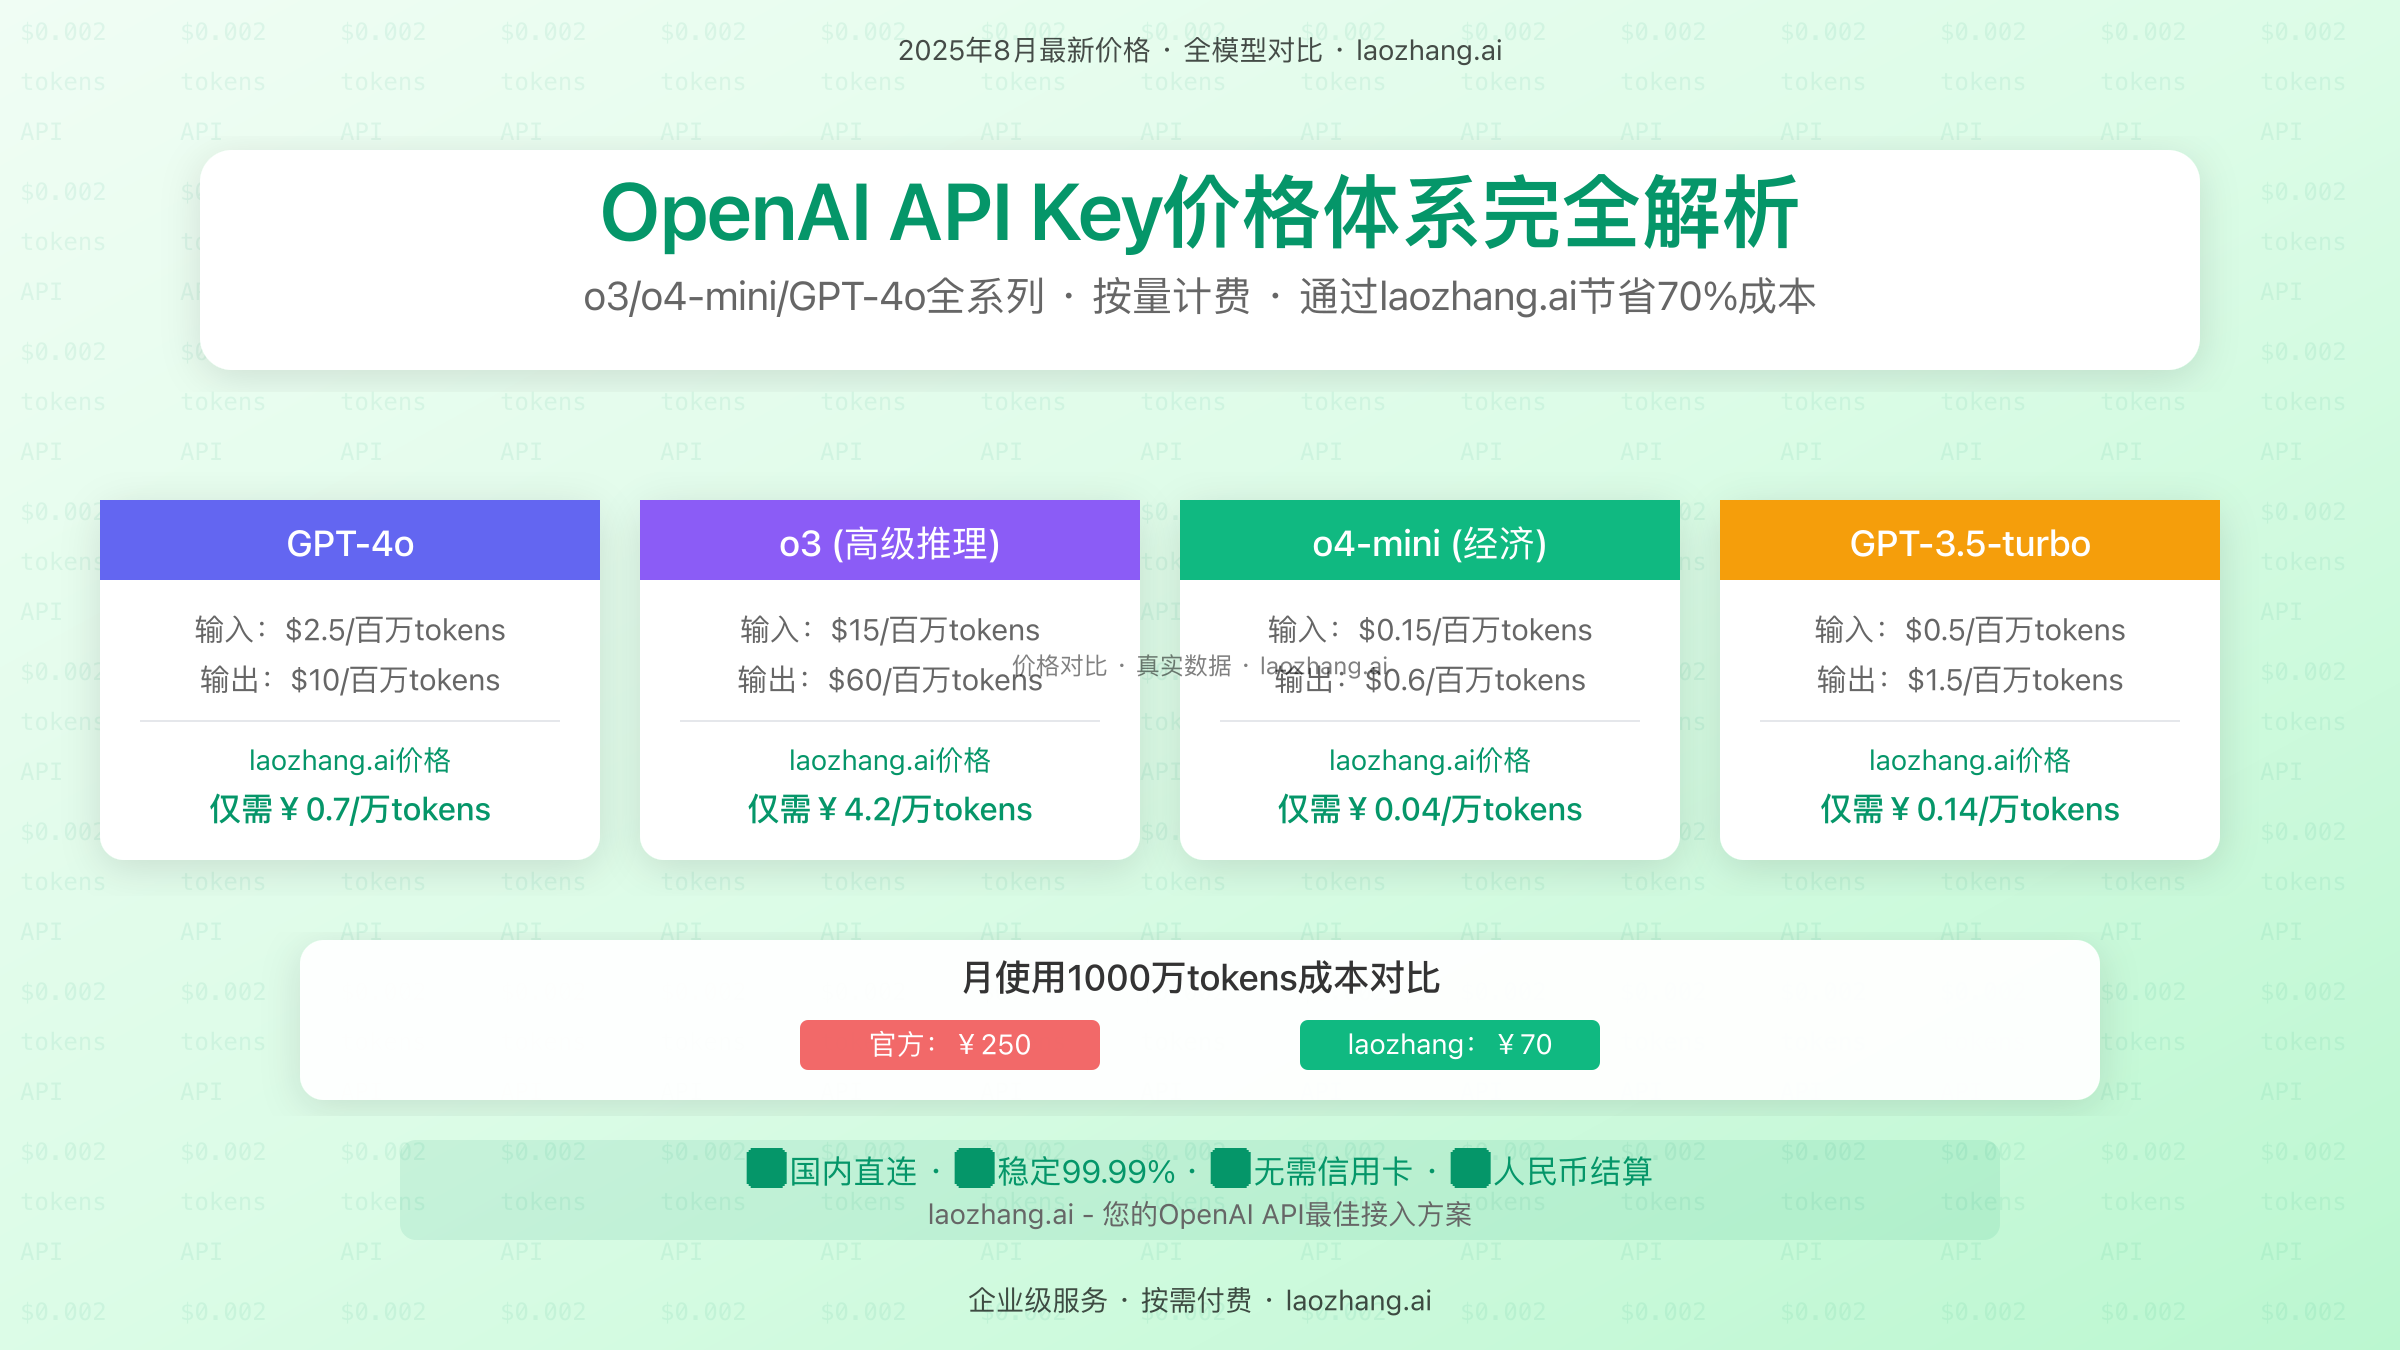Click the subtitle mentioning 节省70%成本
This screenshot has width=2400, height=1350.
(1200, 297)
